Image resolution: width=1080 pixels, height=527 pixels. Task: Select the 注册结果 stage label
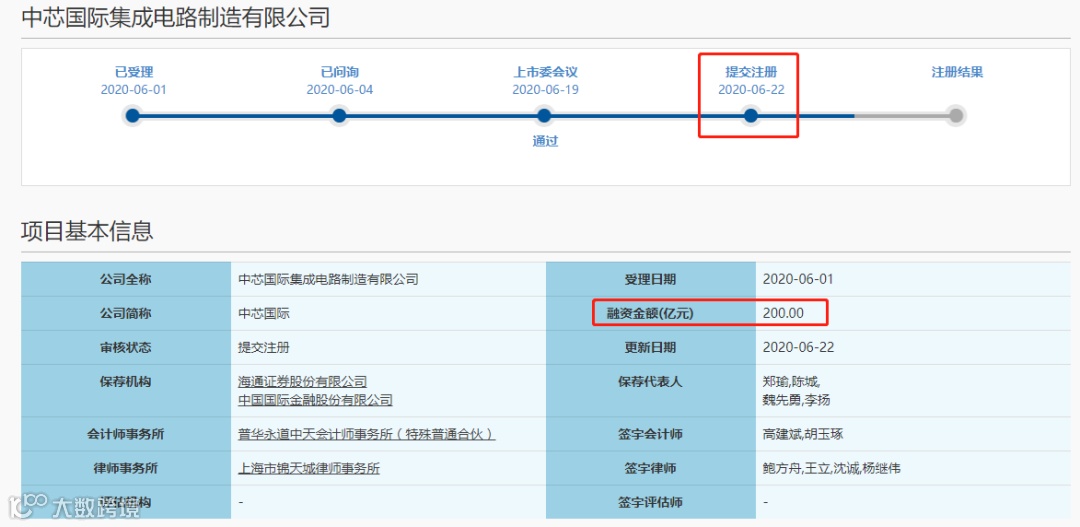click(x=957, y=72)
